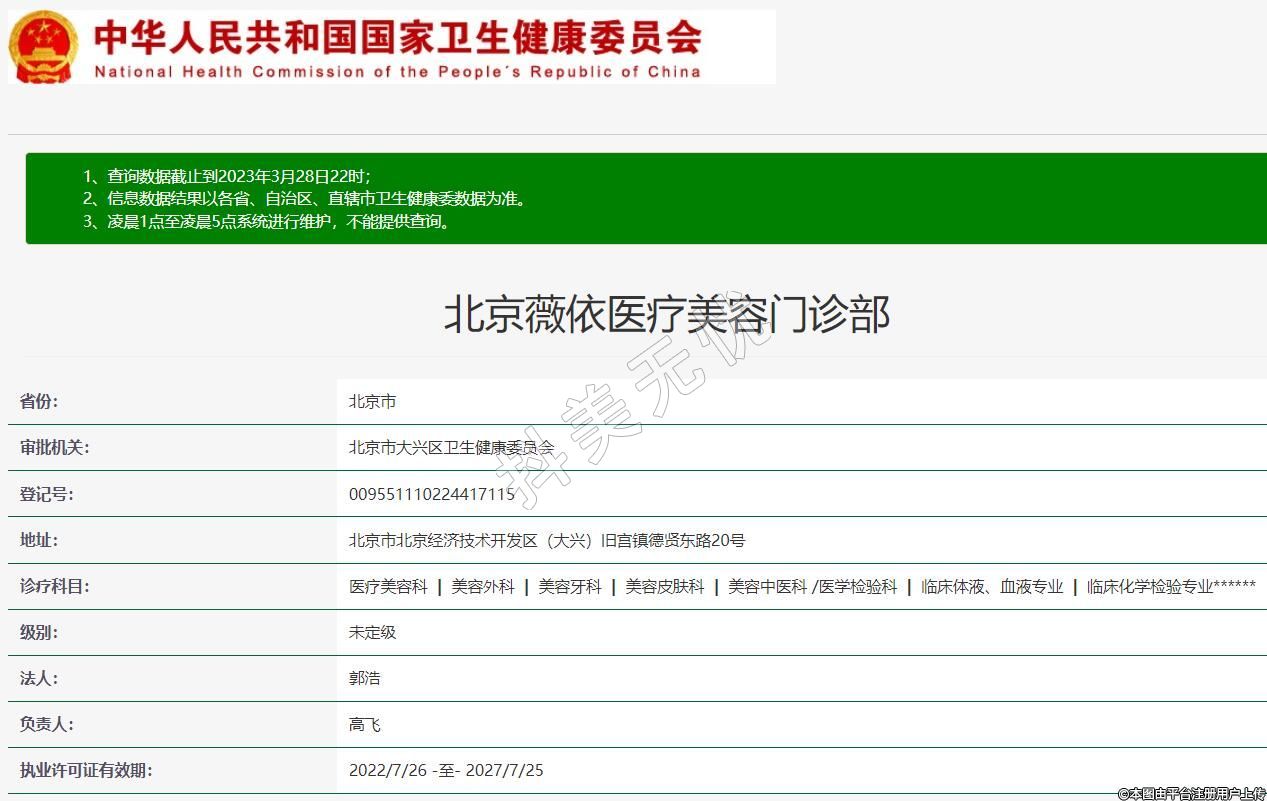Select the level value 未定级

372,632
